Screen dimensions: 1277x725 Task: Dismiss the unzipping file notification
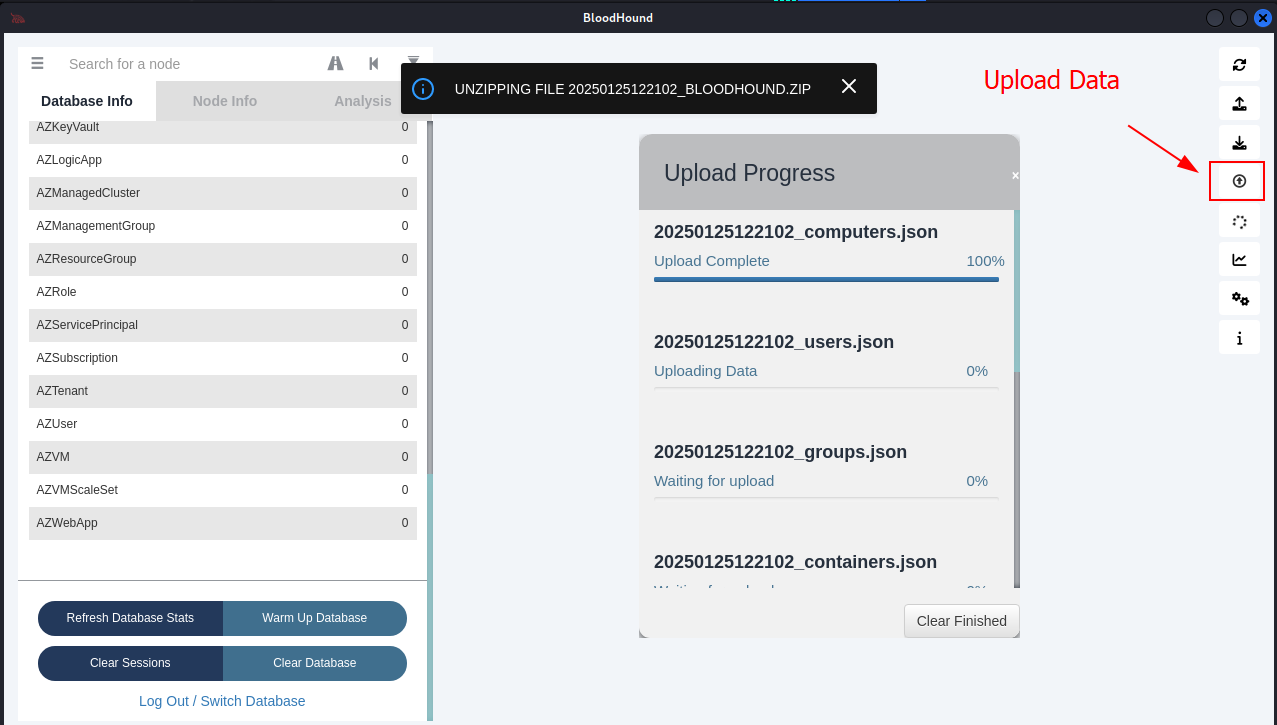(849, 87)
